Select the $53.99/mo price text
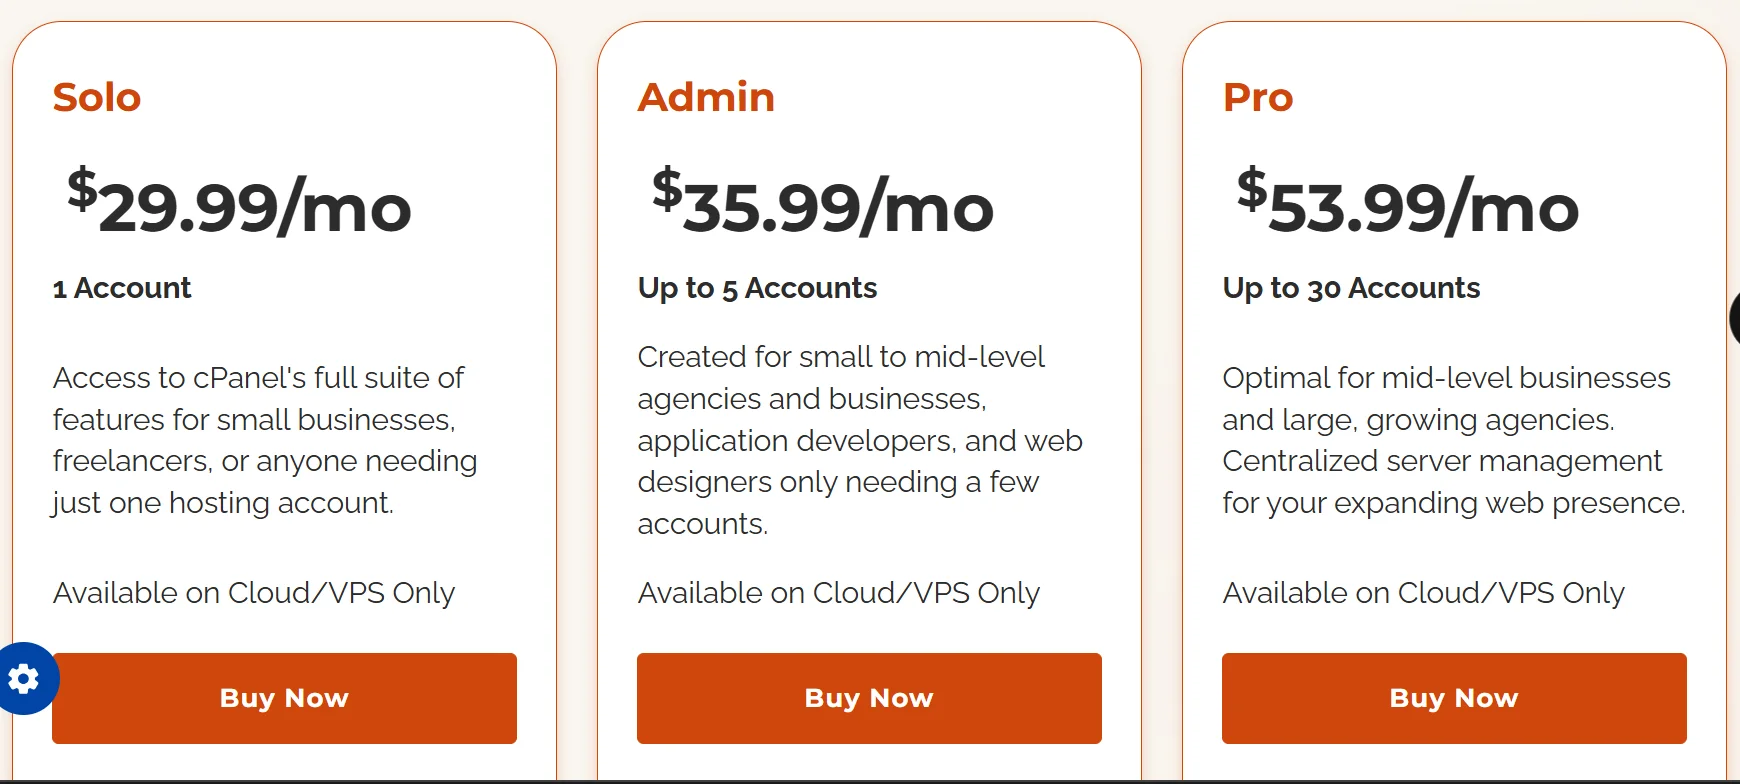 1408,205
